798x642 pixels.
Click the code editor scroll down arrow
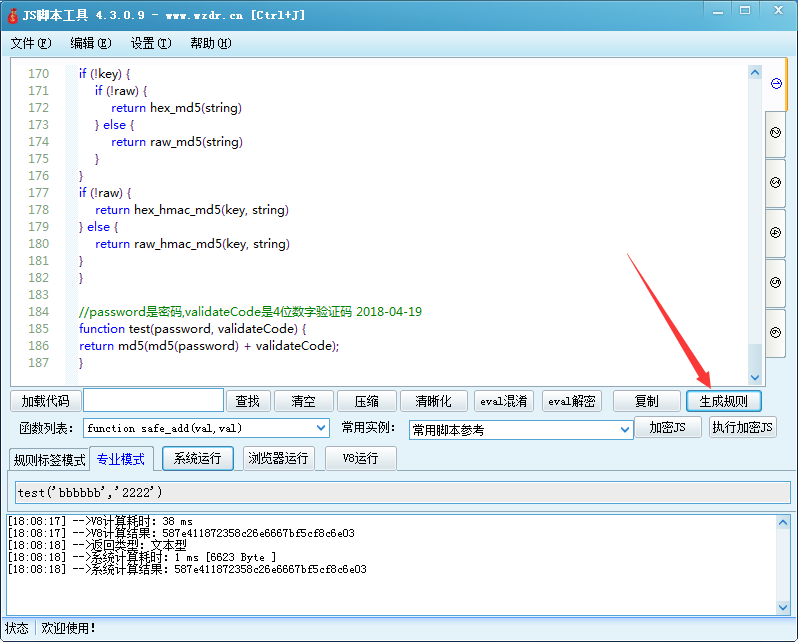tap(755, 377)
